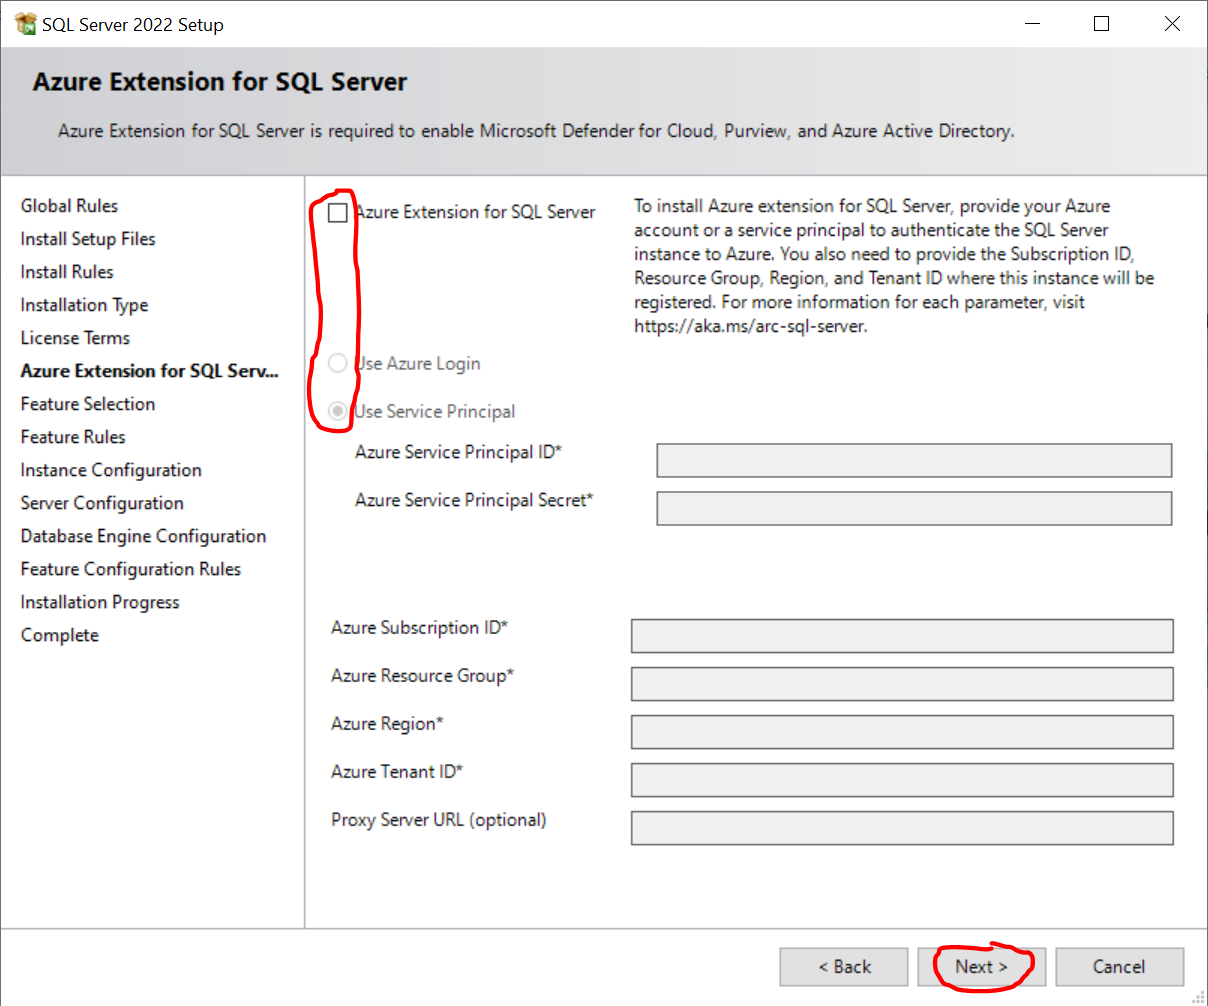This screenshot has width=1208, height=1006.
Task: Select the Use Service Principal radio button
Action: click(x=338, y=411)
